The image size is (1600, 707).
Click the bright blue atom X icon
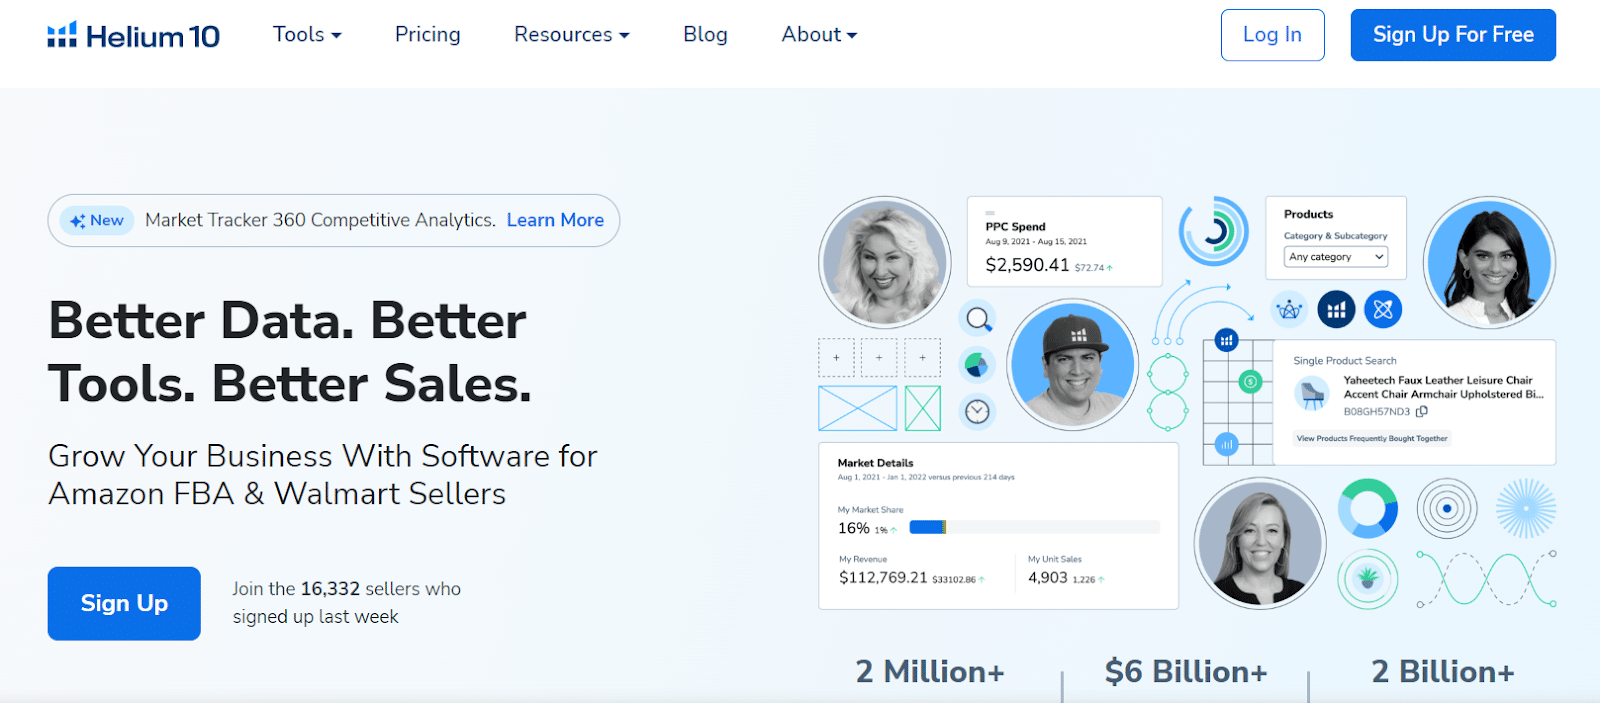coord(1383,310)
